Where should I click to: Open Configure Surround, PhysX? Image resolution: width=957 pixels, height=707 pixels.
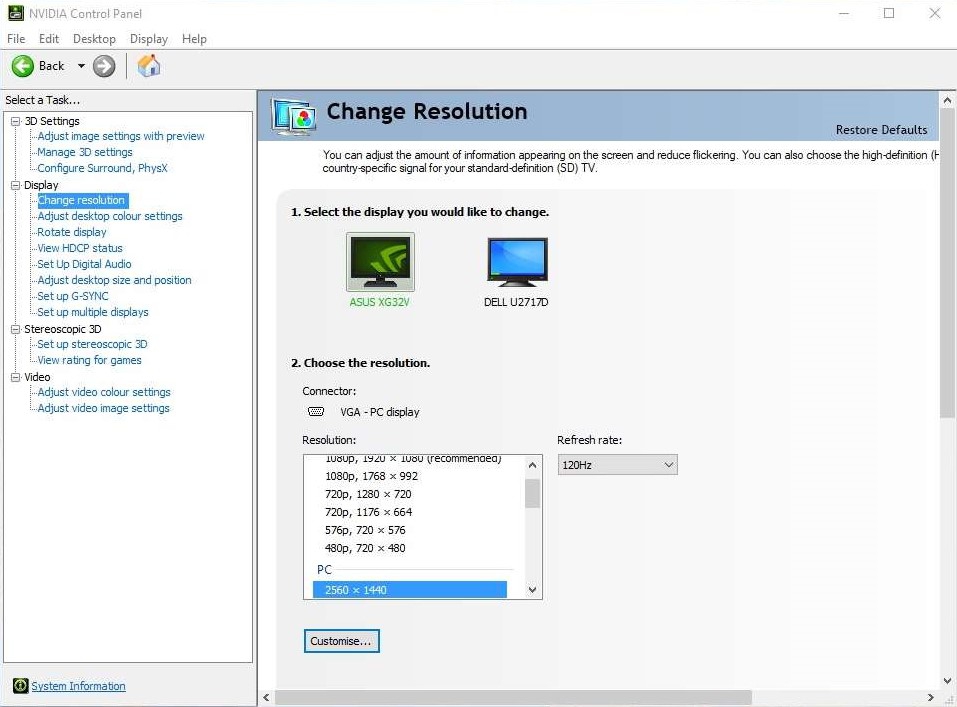pos(103,168)
